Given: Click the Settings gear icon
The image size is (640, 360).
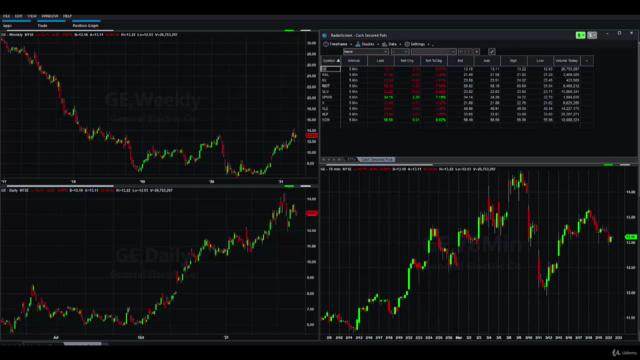Looking at the screenshot, I should [x=407, y=44].
